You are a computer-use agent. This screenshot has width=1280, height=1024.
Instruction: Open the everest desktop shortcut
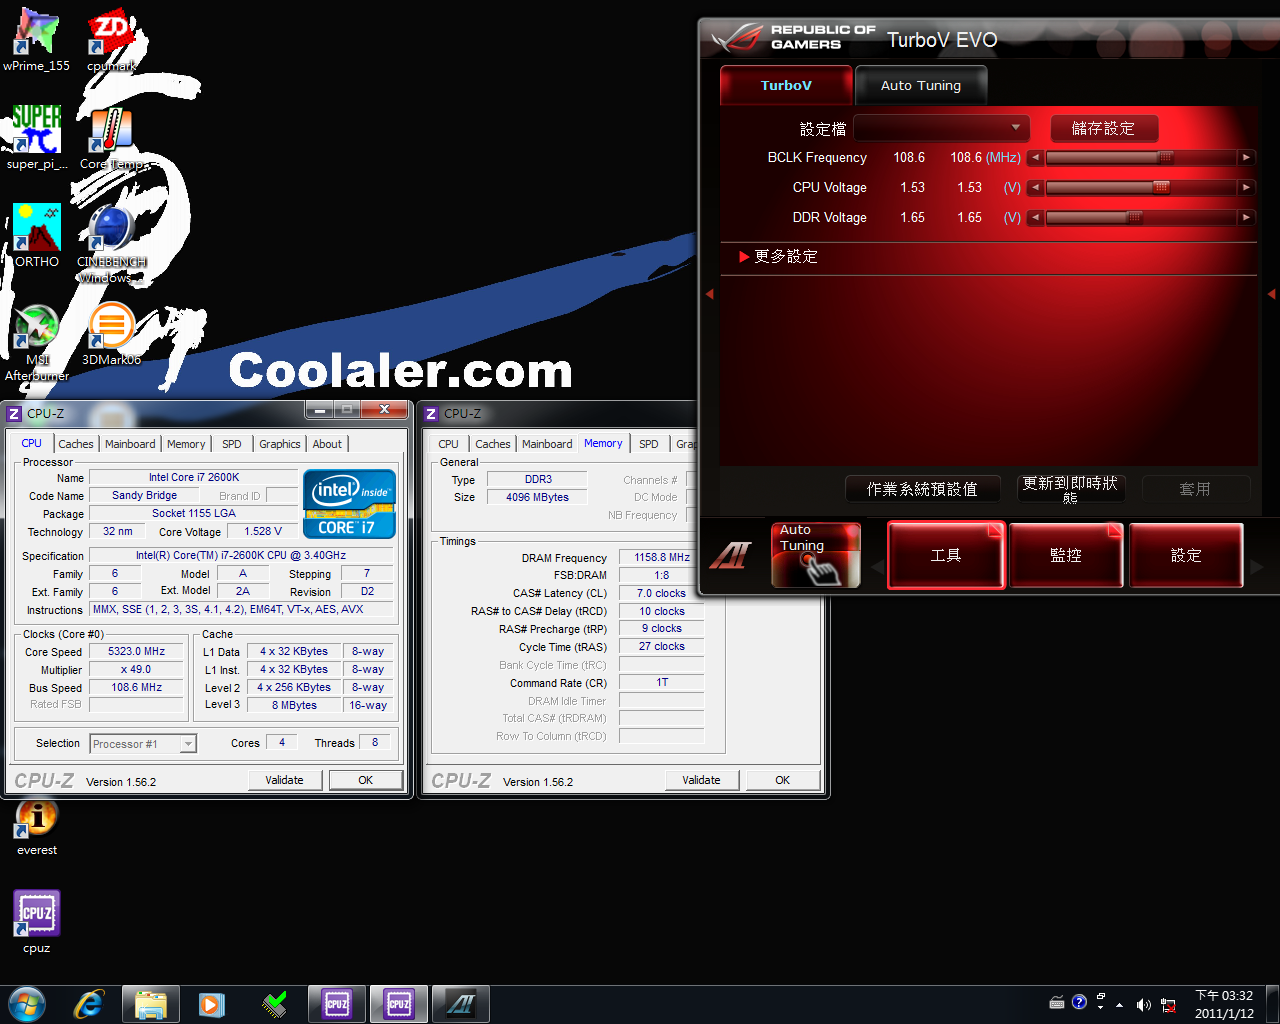pyautogui.click(x=36, y=826)
